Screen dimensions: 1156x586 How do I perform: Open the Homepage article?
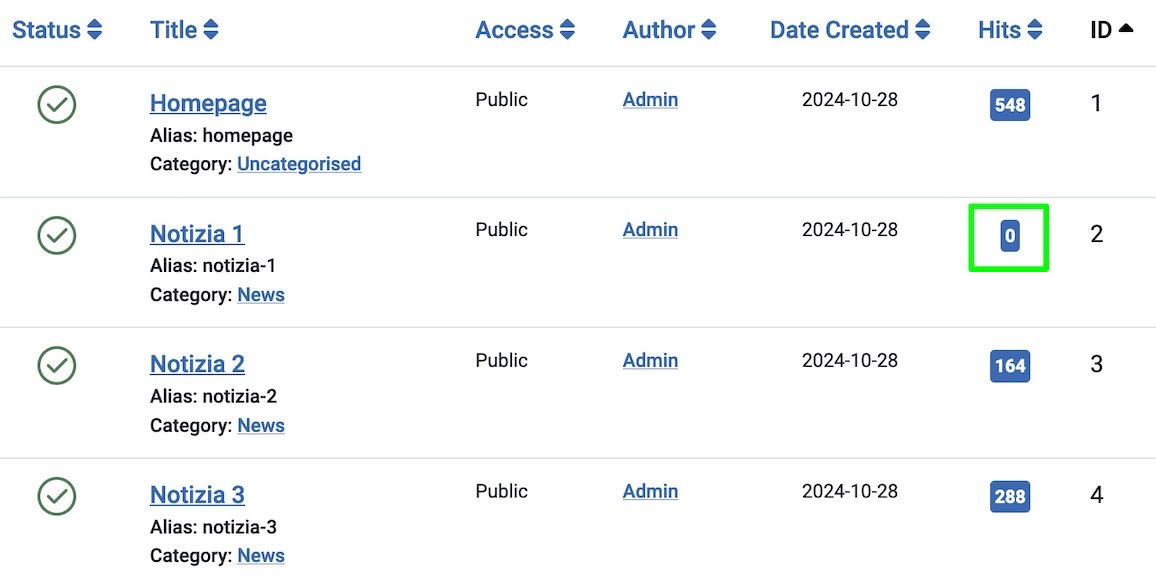(x=208, y=103)
